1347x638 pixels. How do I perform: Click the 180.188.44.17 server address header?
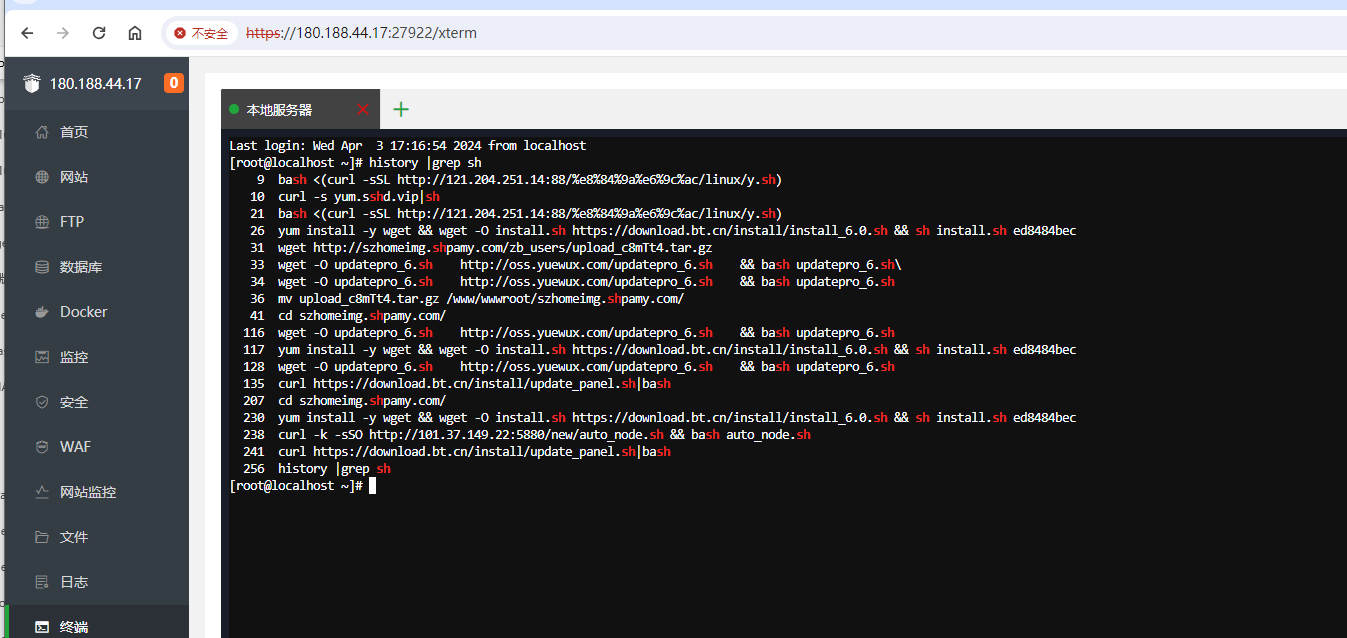[x=96, y=84]
